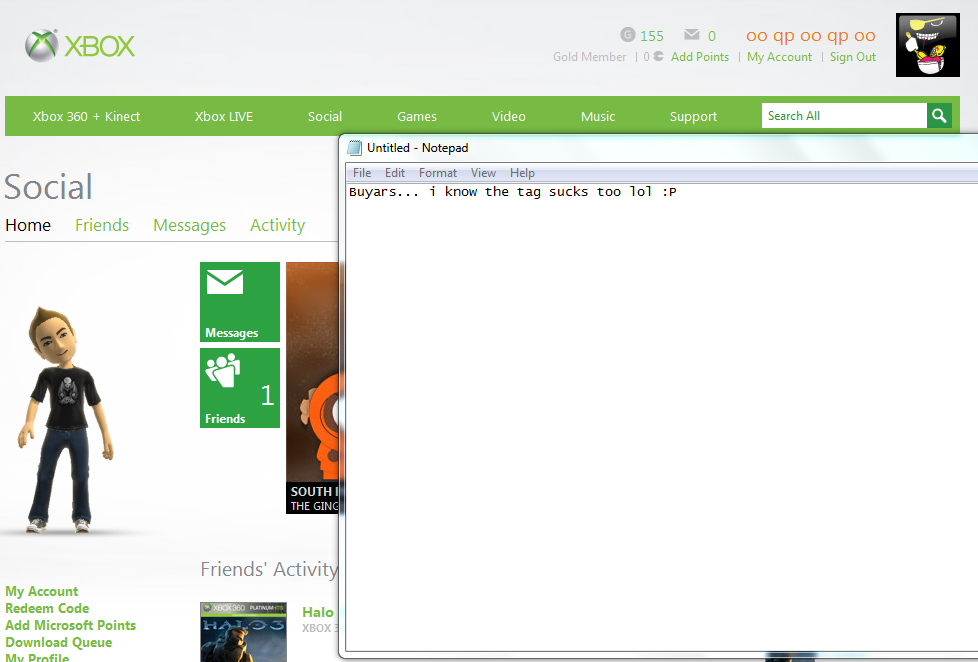Open Xbox 360 + Kinect nav item
The image size is (978, 662).
[x=86, y=116]
